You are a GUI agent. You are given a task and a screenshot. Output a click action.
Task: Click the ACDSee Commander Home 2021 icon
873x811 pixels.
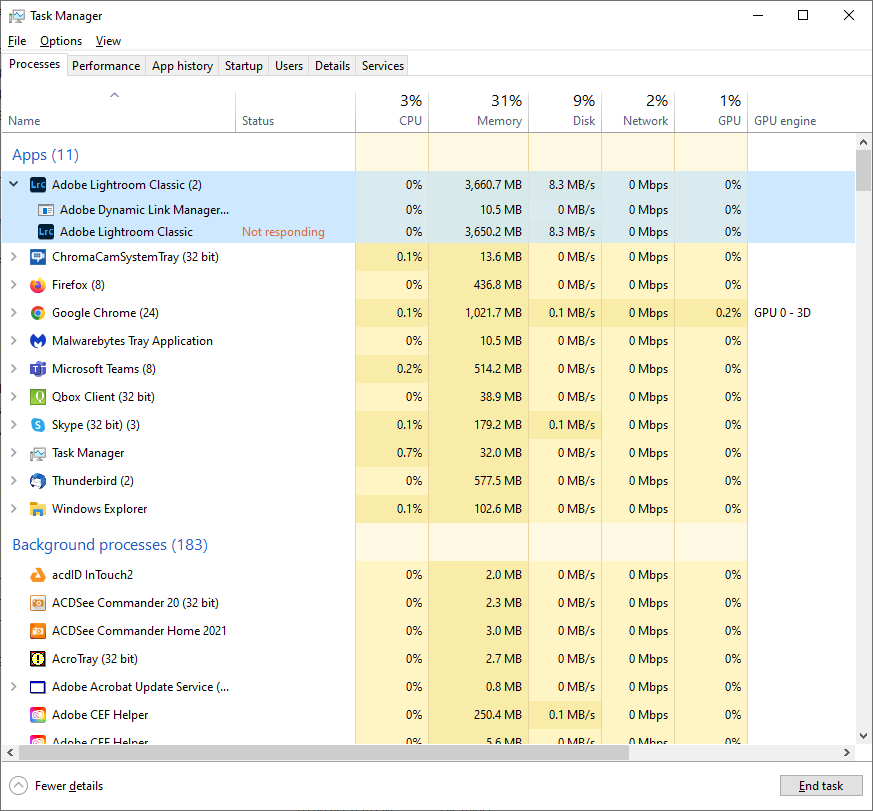pyautogui.click(x=38, y=631)
